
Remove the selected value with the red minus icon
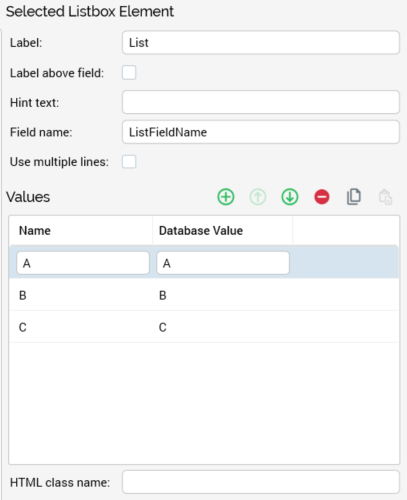click(x=322, y=197)
